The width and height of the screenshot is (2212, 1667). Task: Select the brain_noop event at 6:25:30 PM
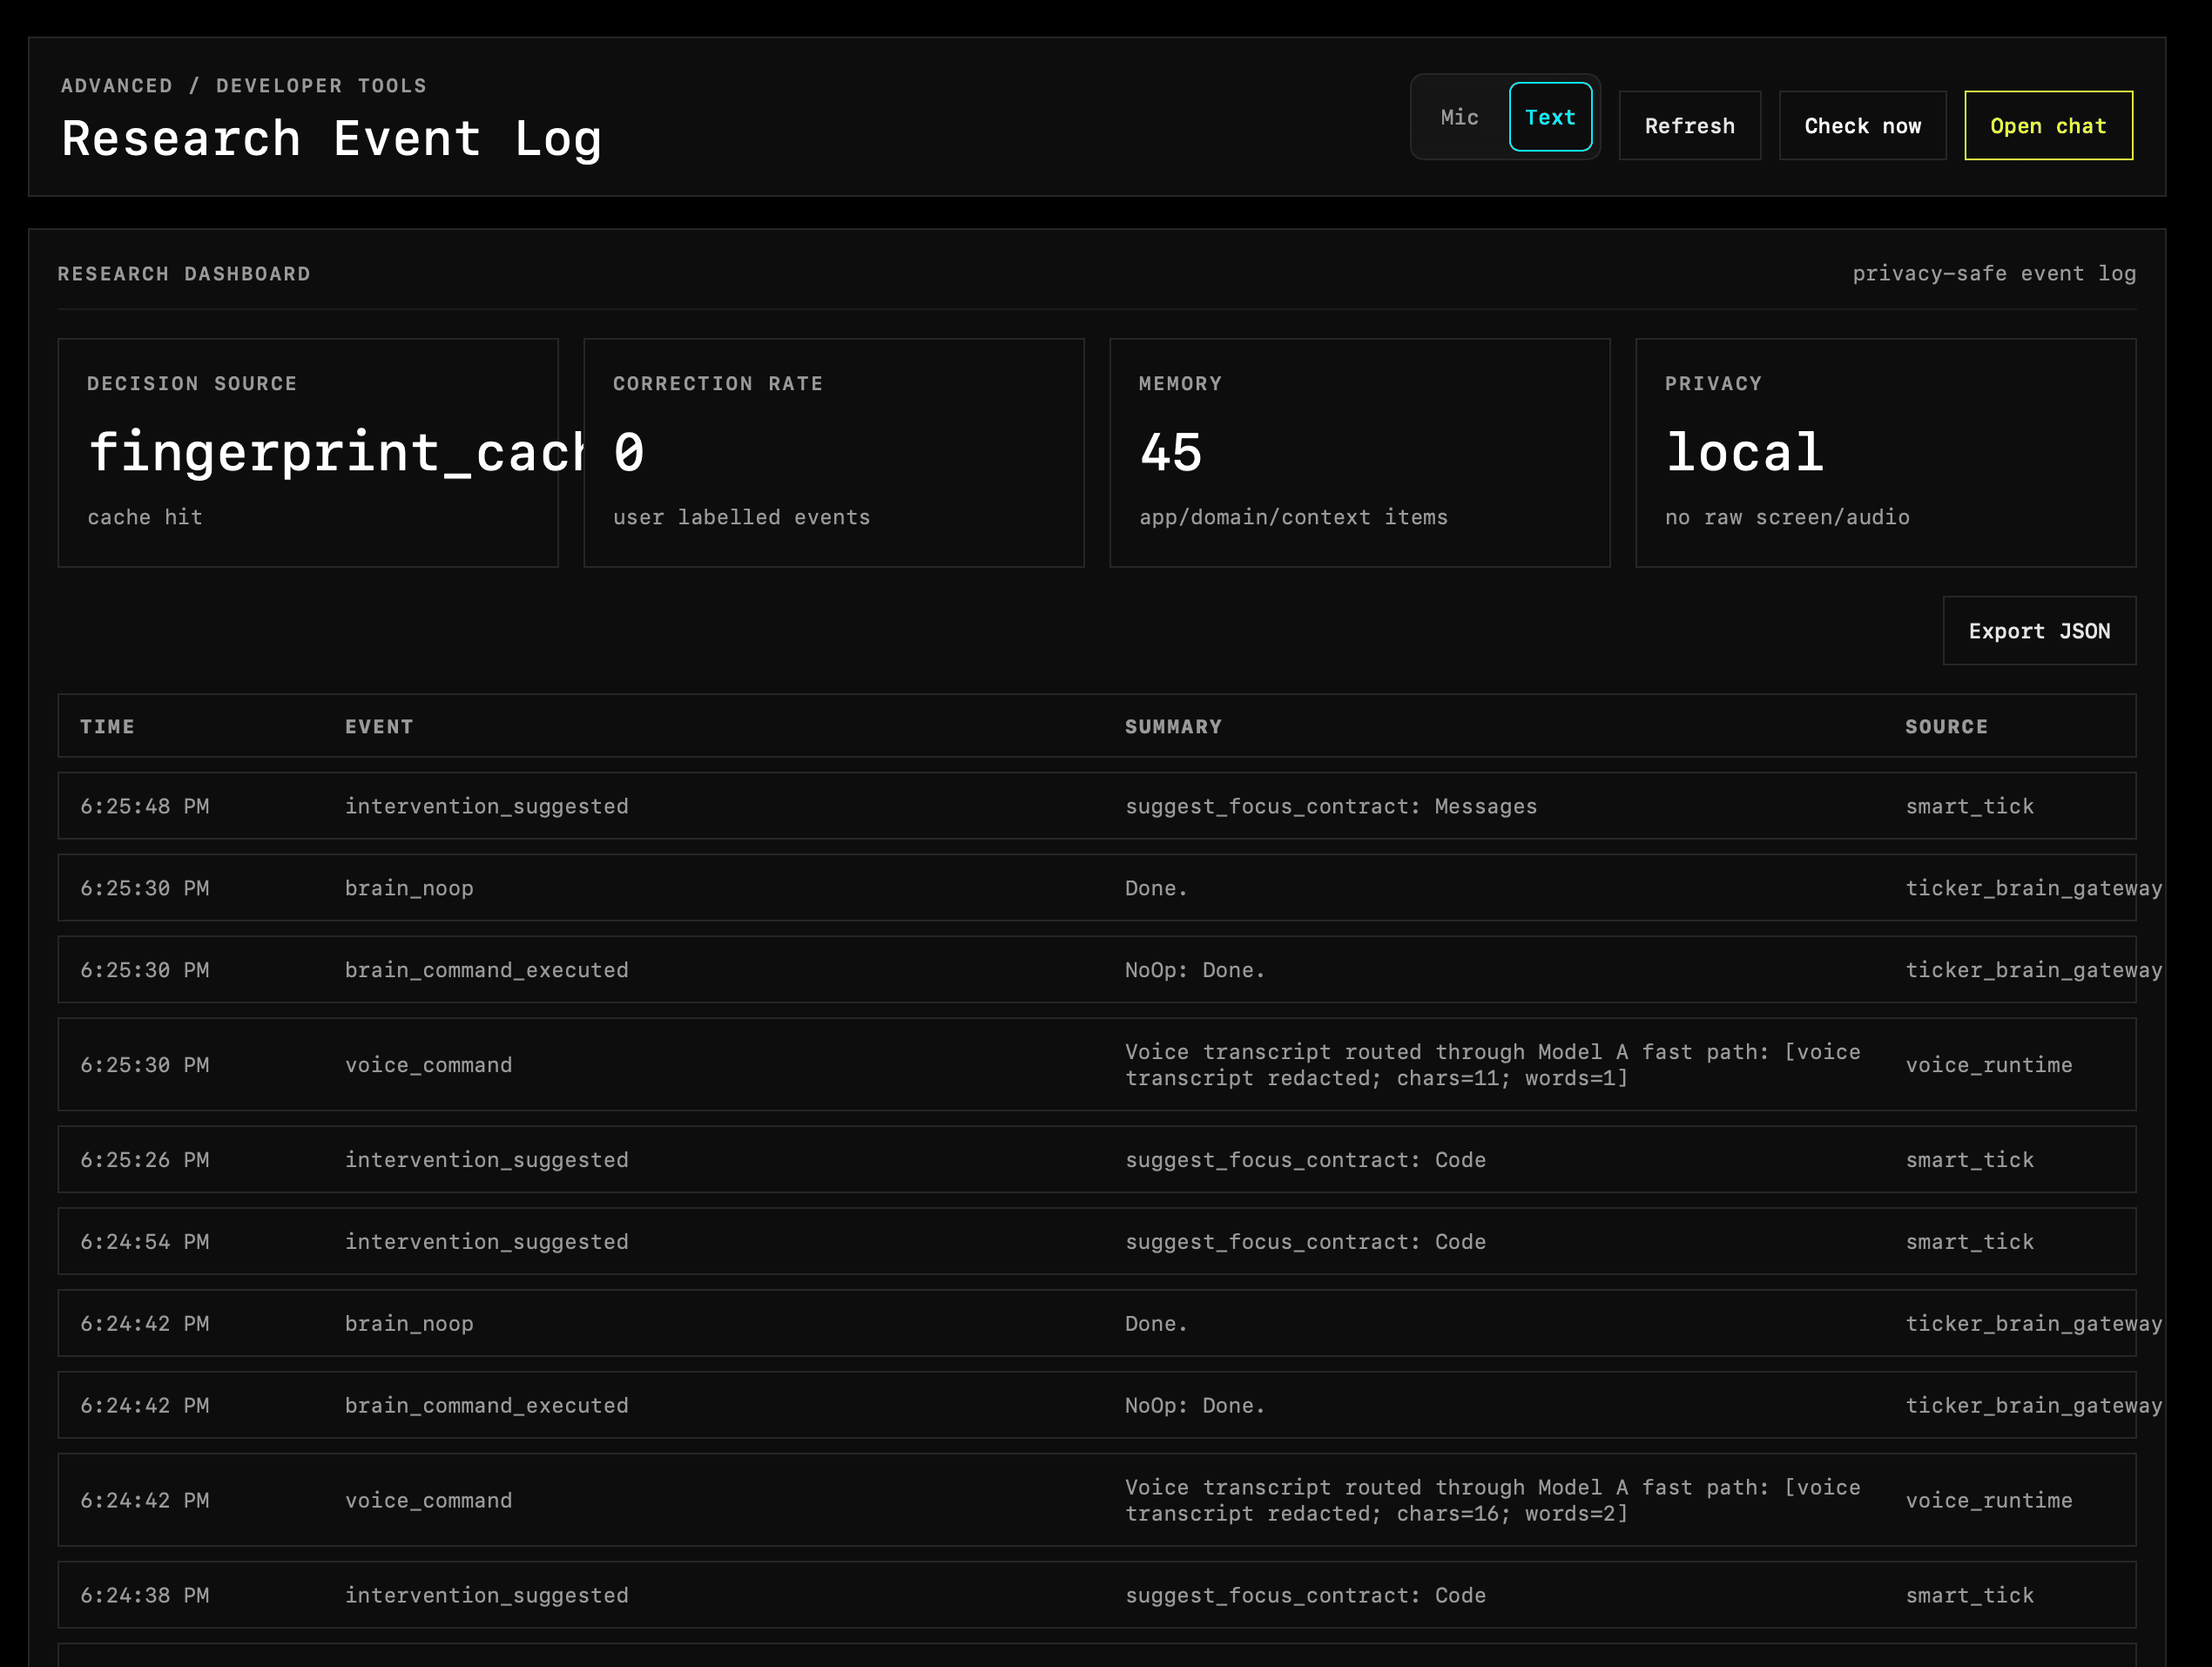point(409,888)
